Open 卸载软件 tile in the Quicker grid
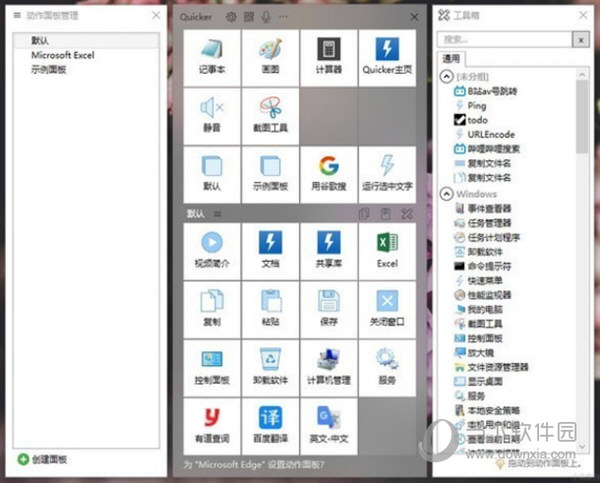 271,368
